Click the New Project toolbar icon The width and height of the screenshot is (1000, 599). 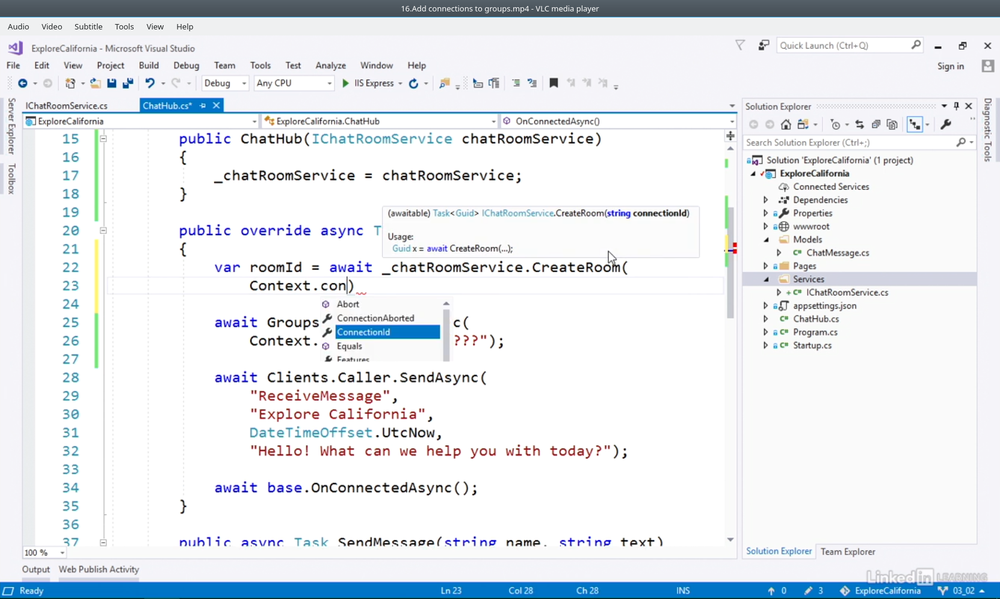pos(70,83)
